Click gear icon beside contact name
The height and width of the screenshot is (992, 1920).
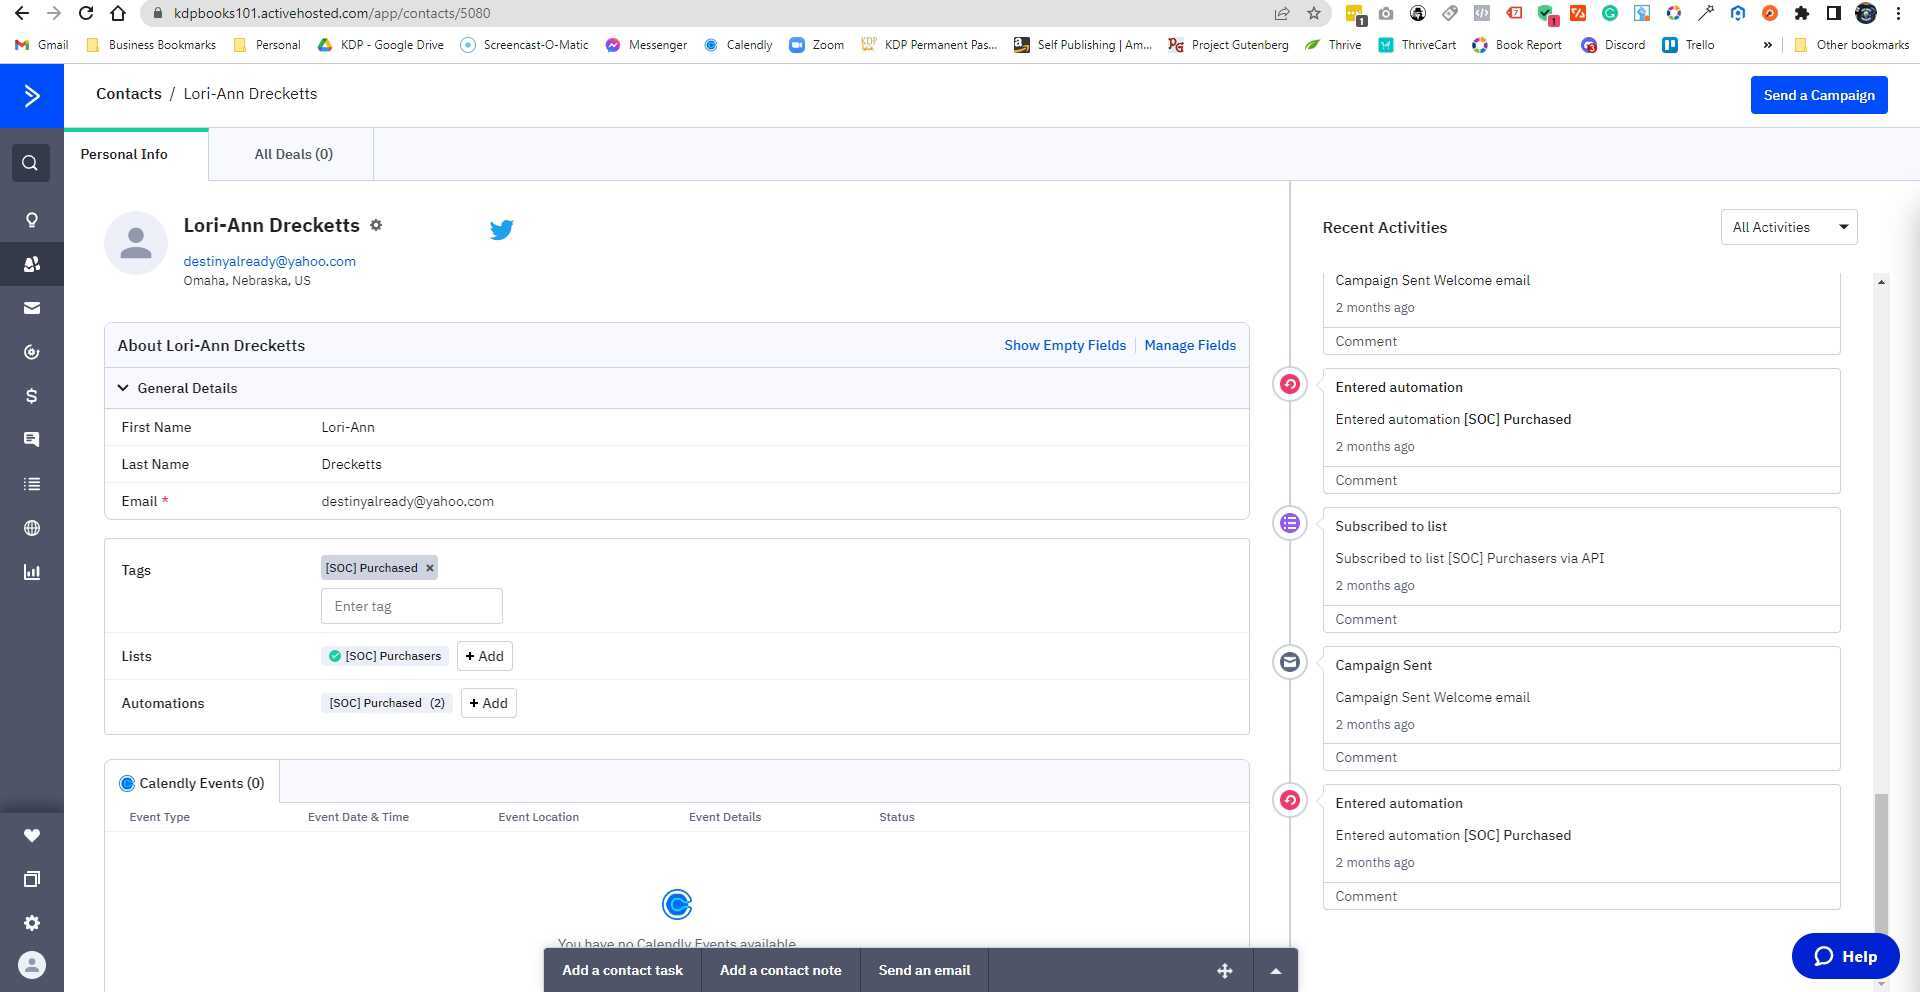pyautogui.click(x=376, y=226)
